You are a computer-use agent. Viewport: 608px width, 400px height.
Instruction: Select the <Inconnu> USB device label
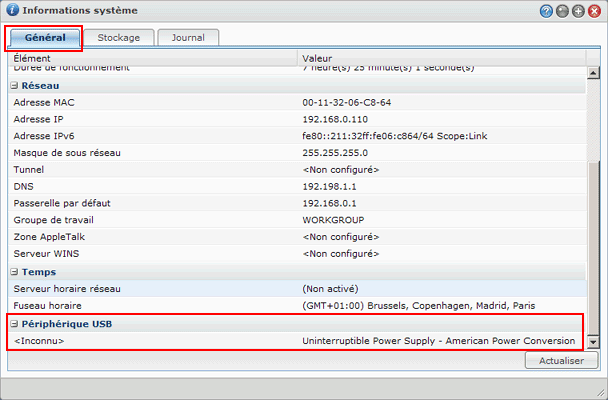pyautogui.click(x=39, y=341)
